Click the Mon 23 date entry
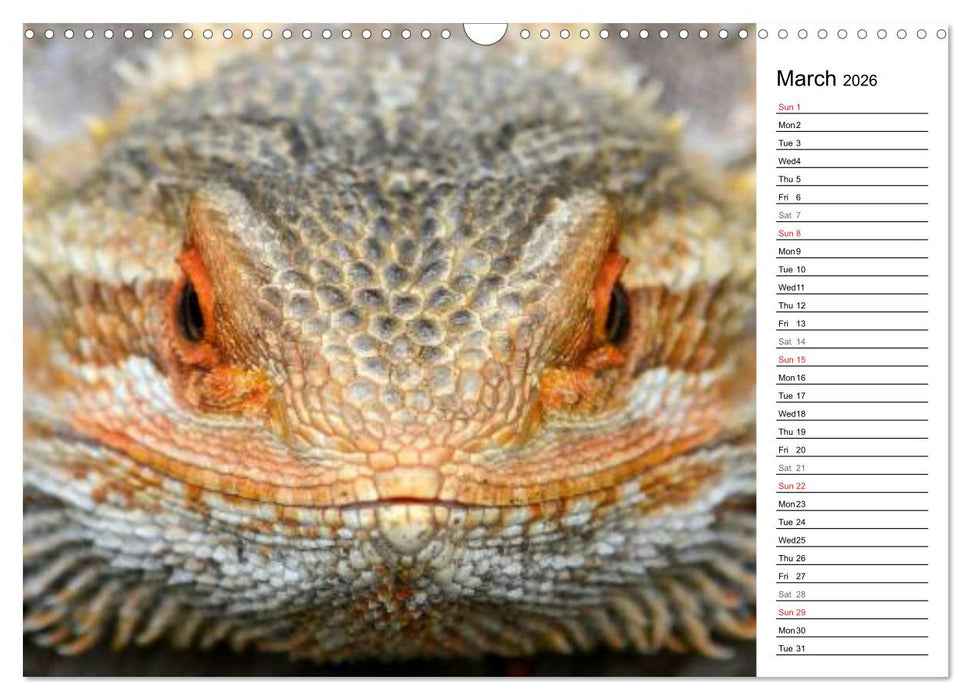Screen dimensions: 971x700 790,504
